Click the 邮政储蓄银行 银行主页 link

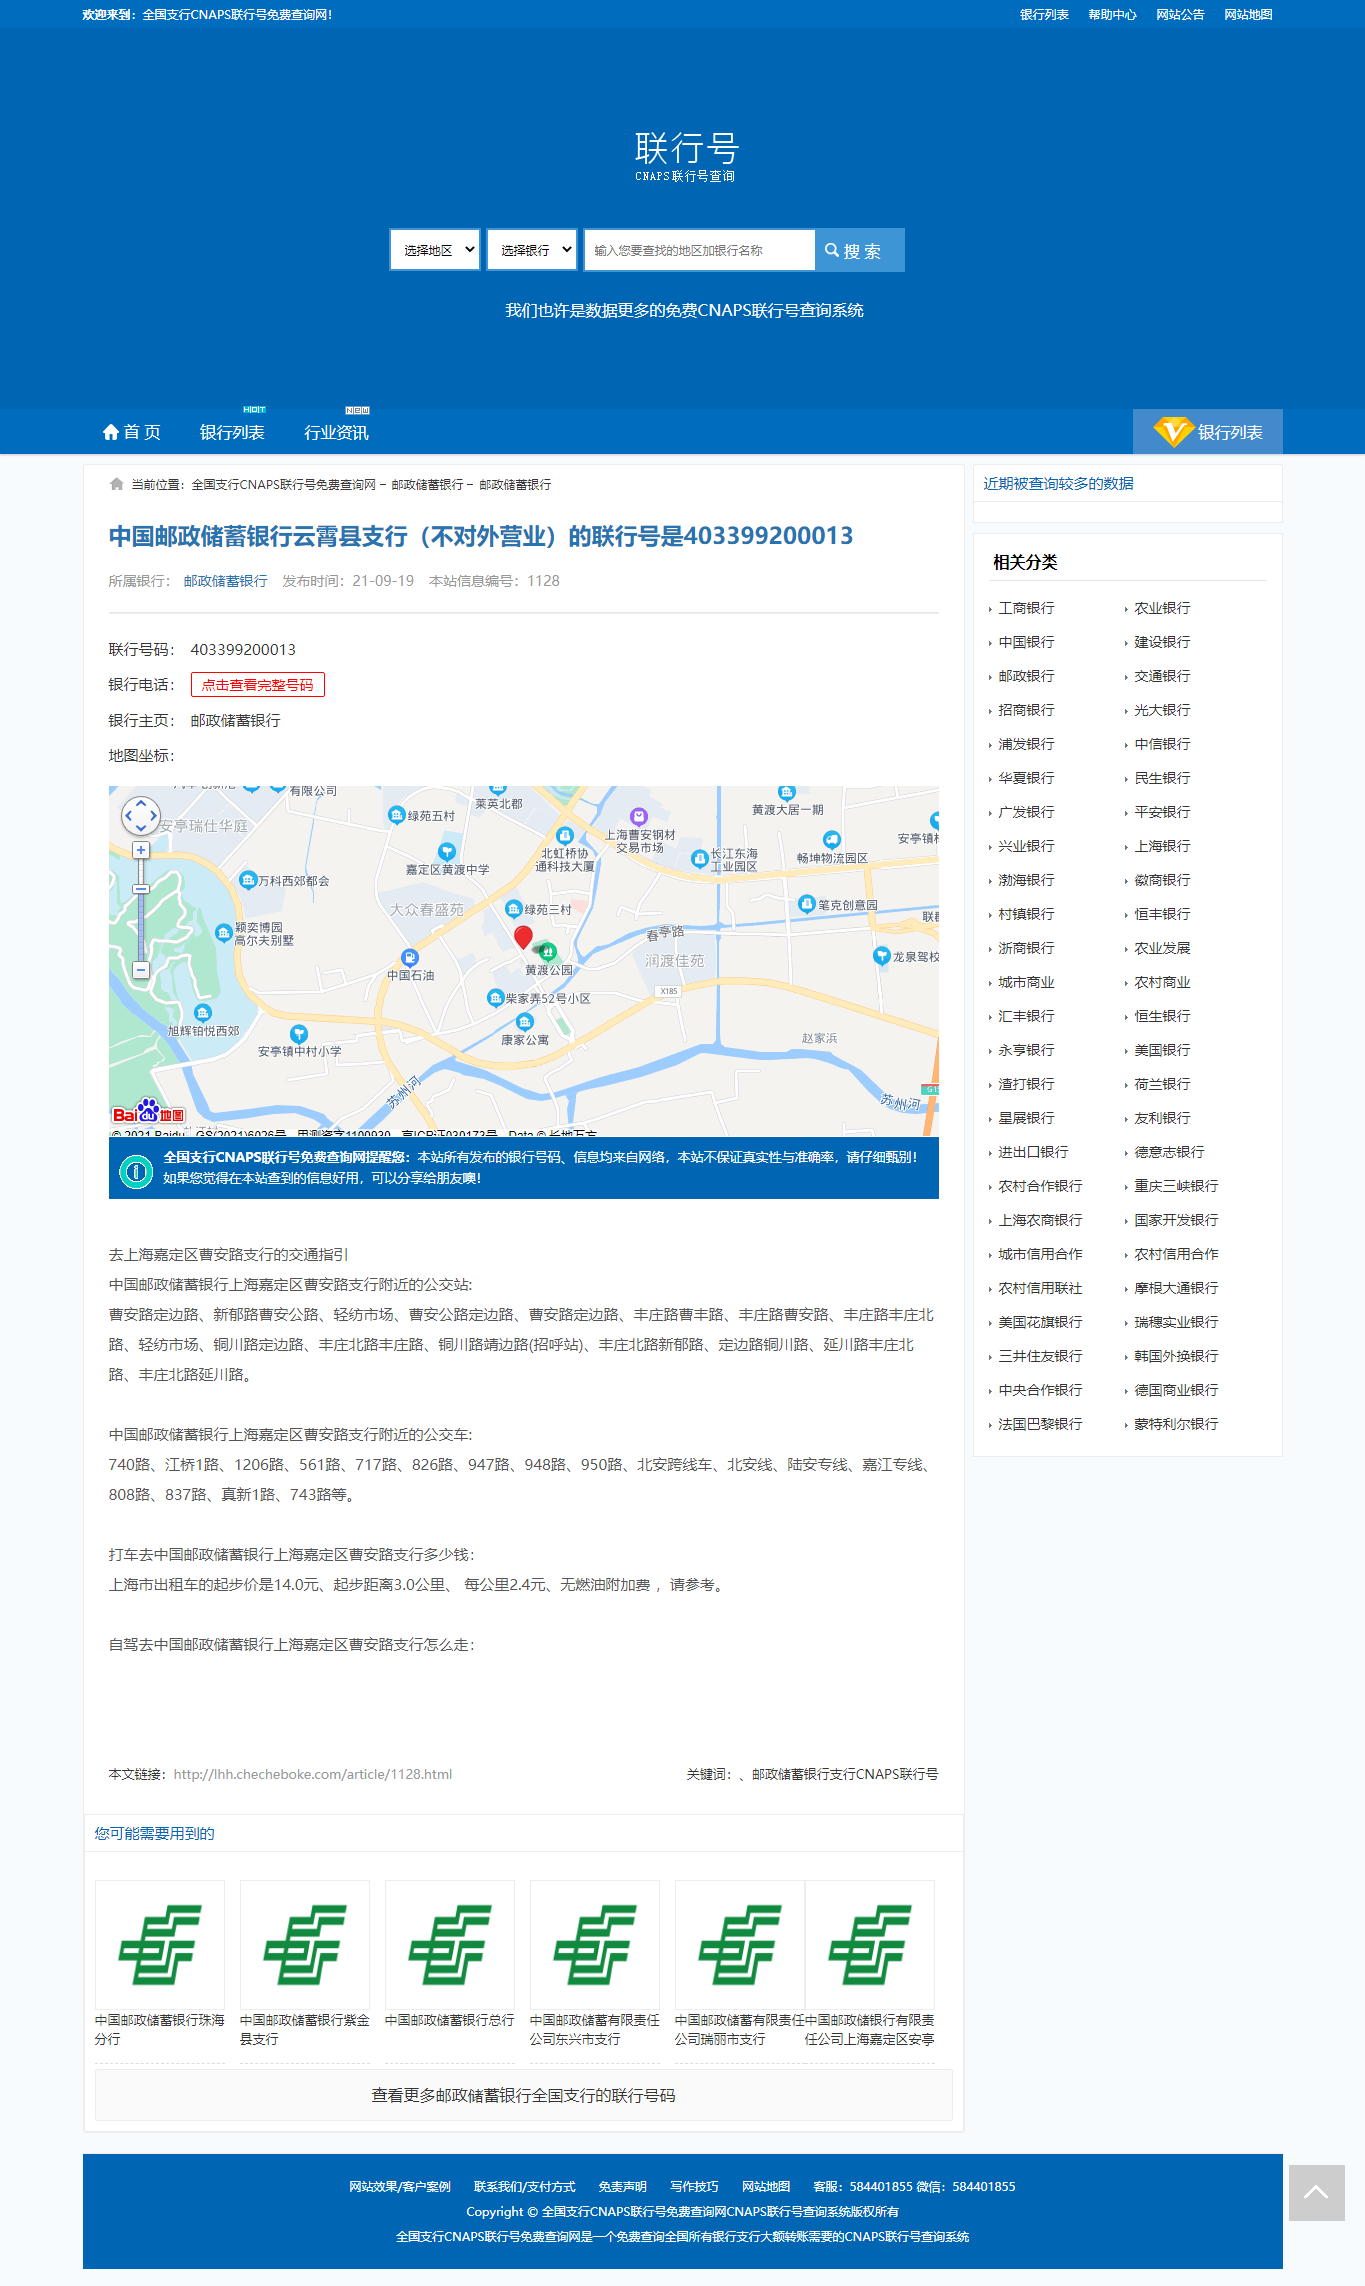tap(235, 721)
